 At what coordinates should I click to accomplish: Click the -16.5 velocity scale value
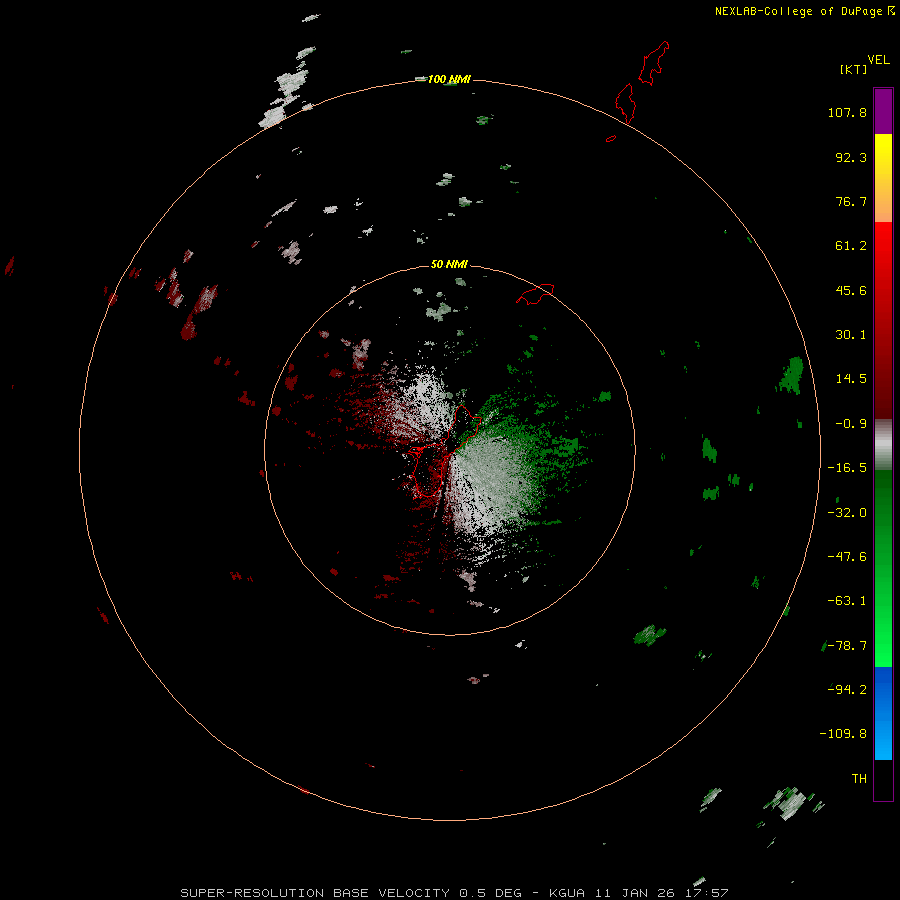point(847,468)
